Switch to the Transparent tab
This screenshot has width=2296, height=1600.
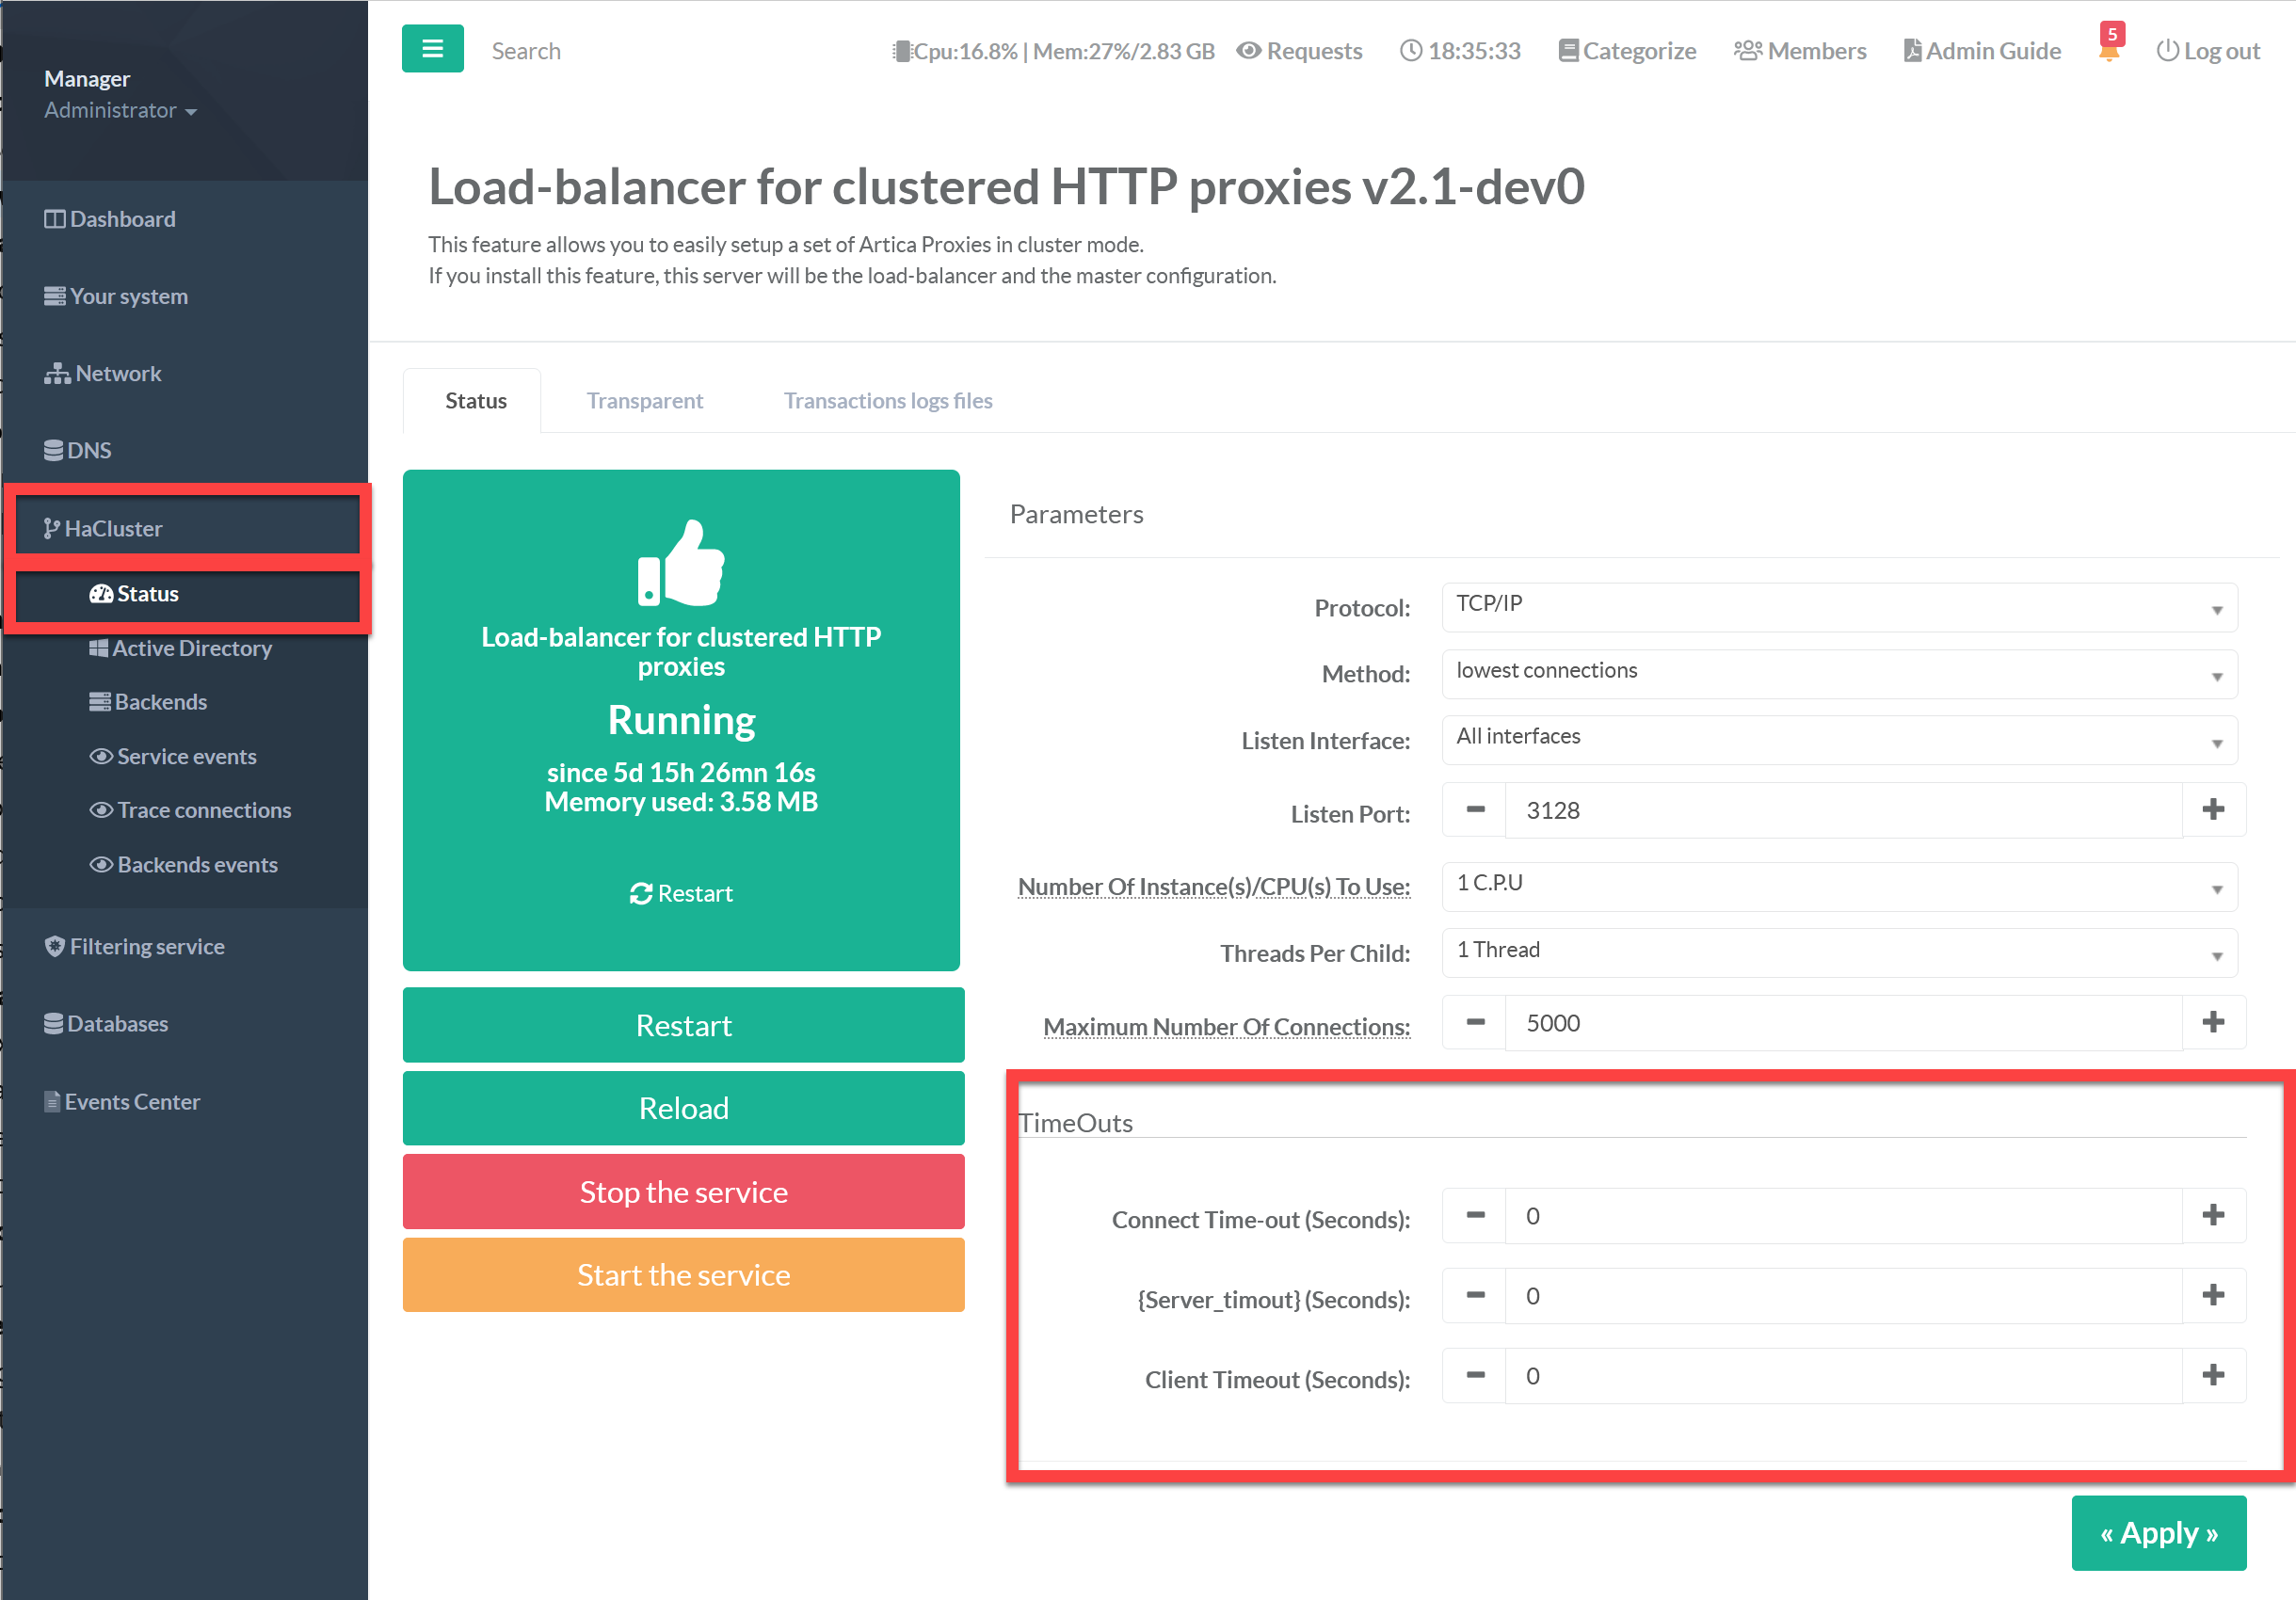click(x=644, y=400)
